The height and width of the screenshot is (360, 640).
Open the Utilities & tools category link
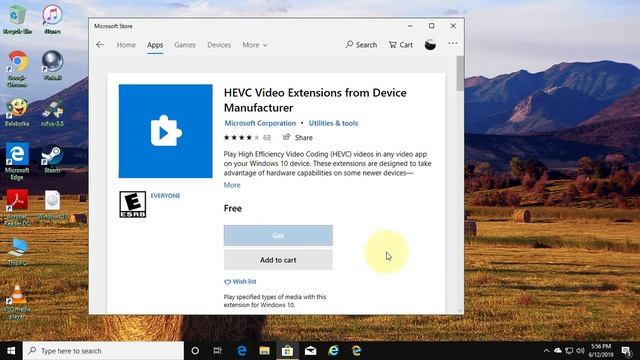pos(333,123)
